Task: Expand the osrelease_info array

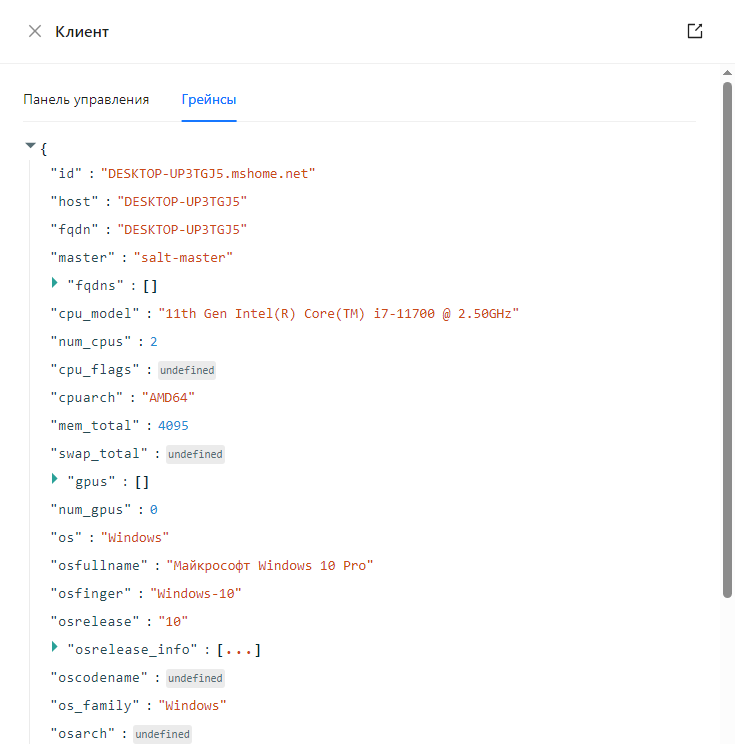Action: click(x=55, y=648)
